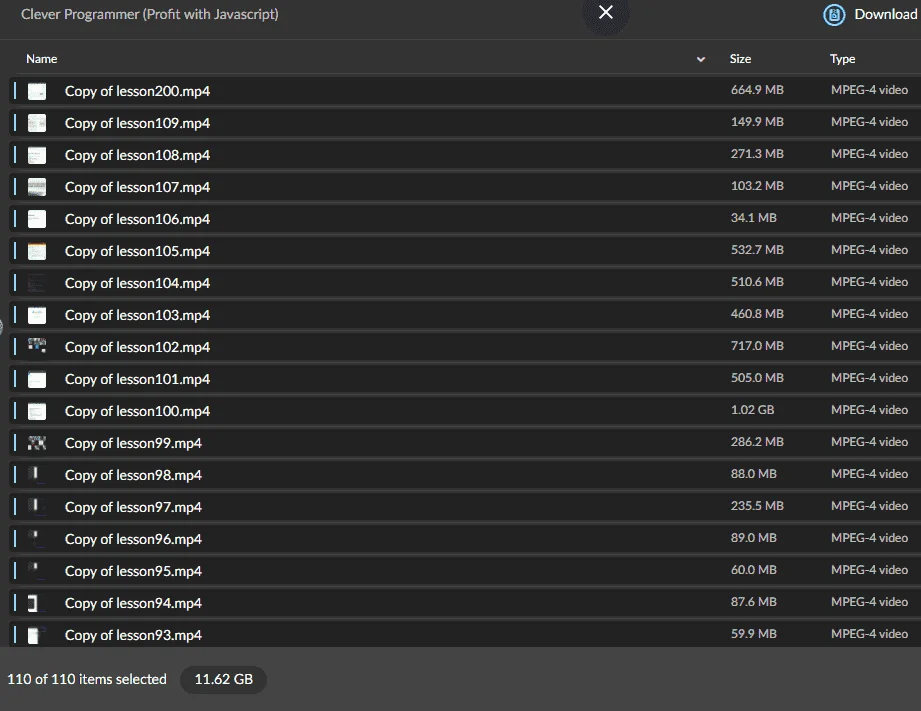
Task: Click the video icon for lesson101.mp4
Action: [37, 379]
